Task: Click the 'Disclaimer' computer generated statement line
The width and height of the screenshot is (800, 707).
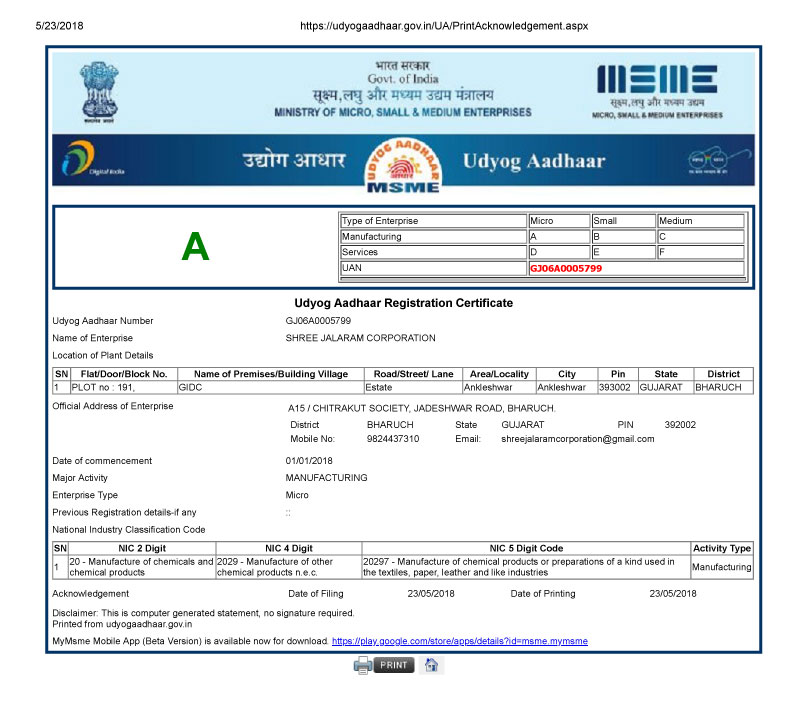Action: click(x=203, y=613)
